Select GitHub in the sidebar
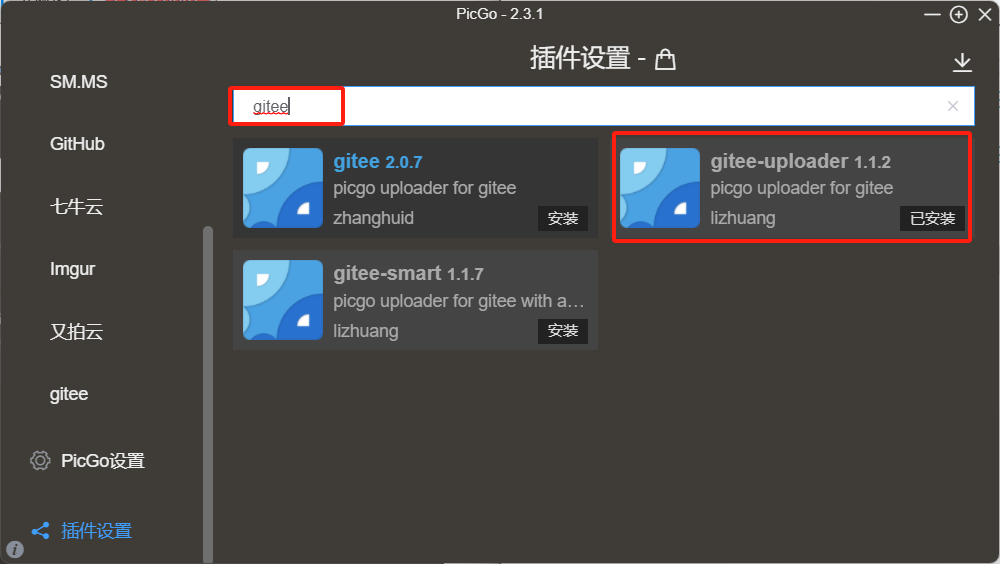Image resolution: width=1000 pixels, height=564 pixels. [x=77, y=144]
